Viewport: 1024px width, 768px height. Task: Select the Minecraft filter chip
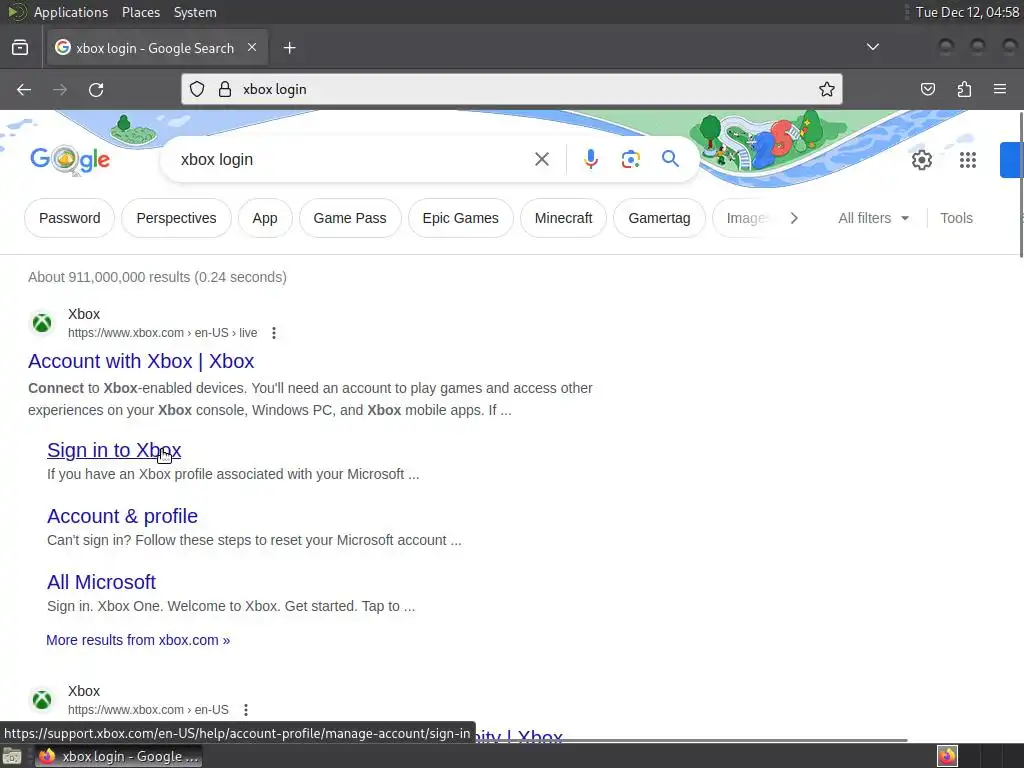tap(564, 218)
